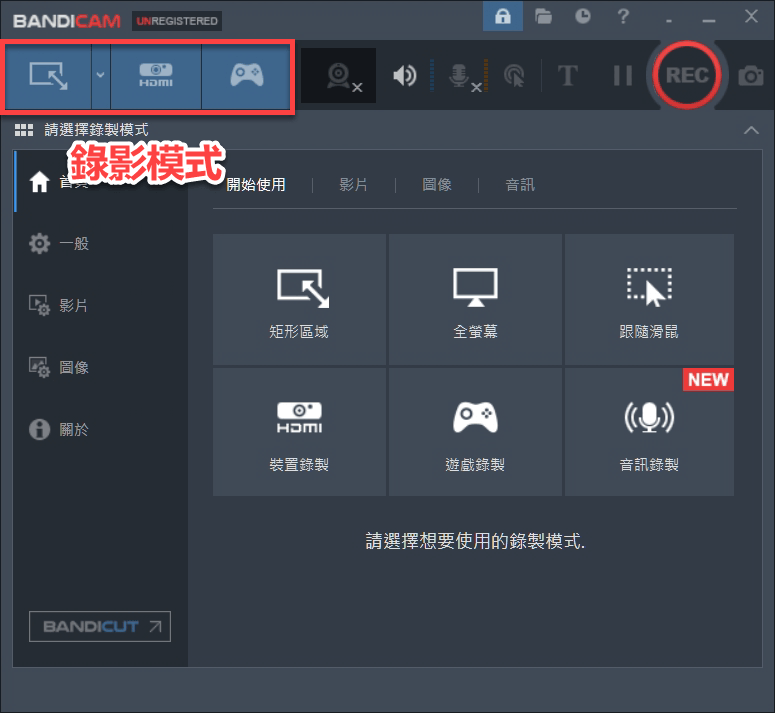Toggle microphone recording icon
The width and height of the screenshot is (775, 713).
(463, 77)
